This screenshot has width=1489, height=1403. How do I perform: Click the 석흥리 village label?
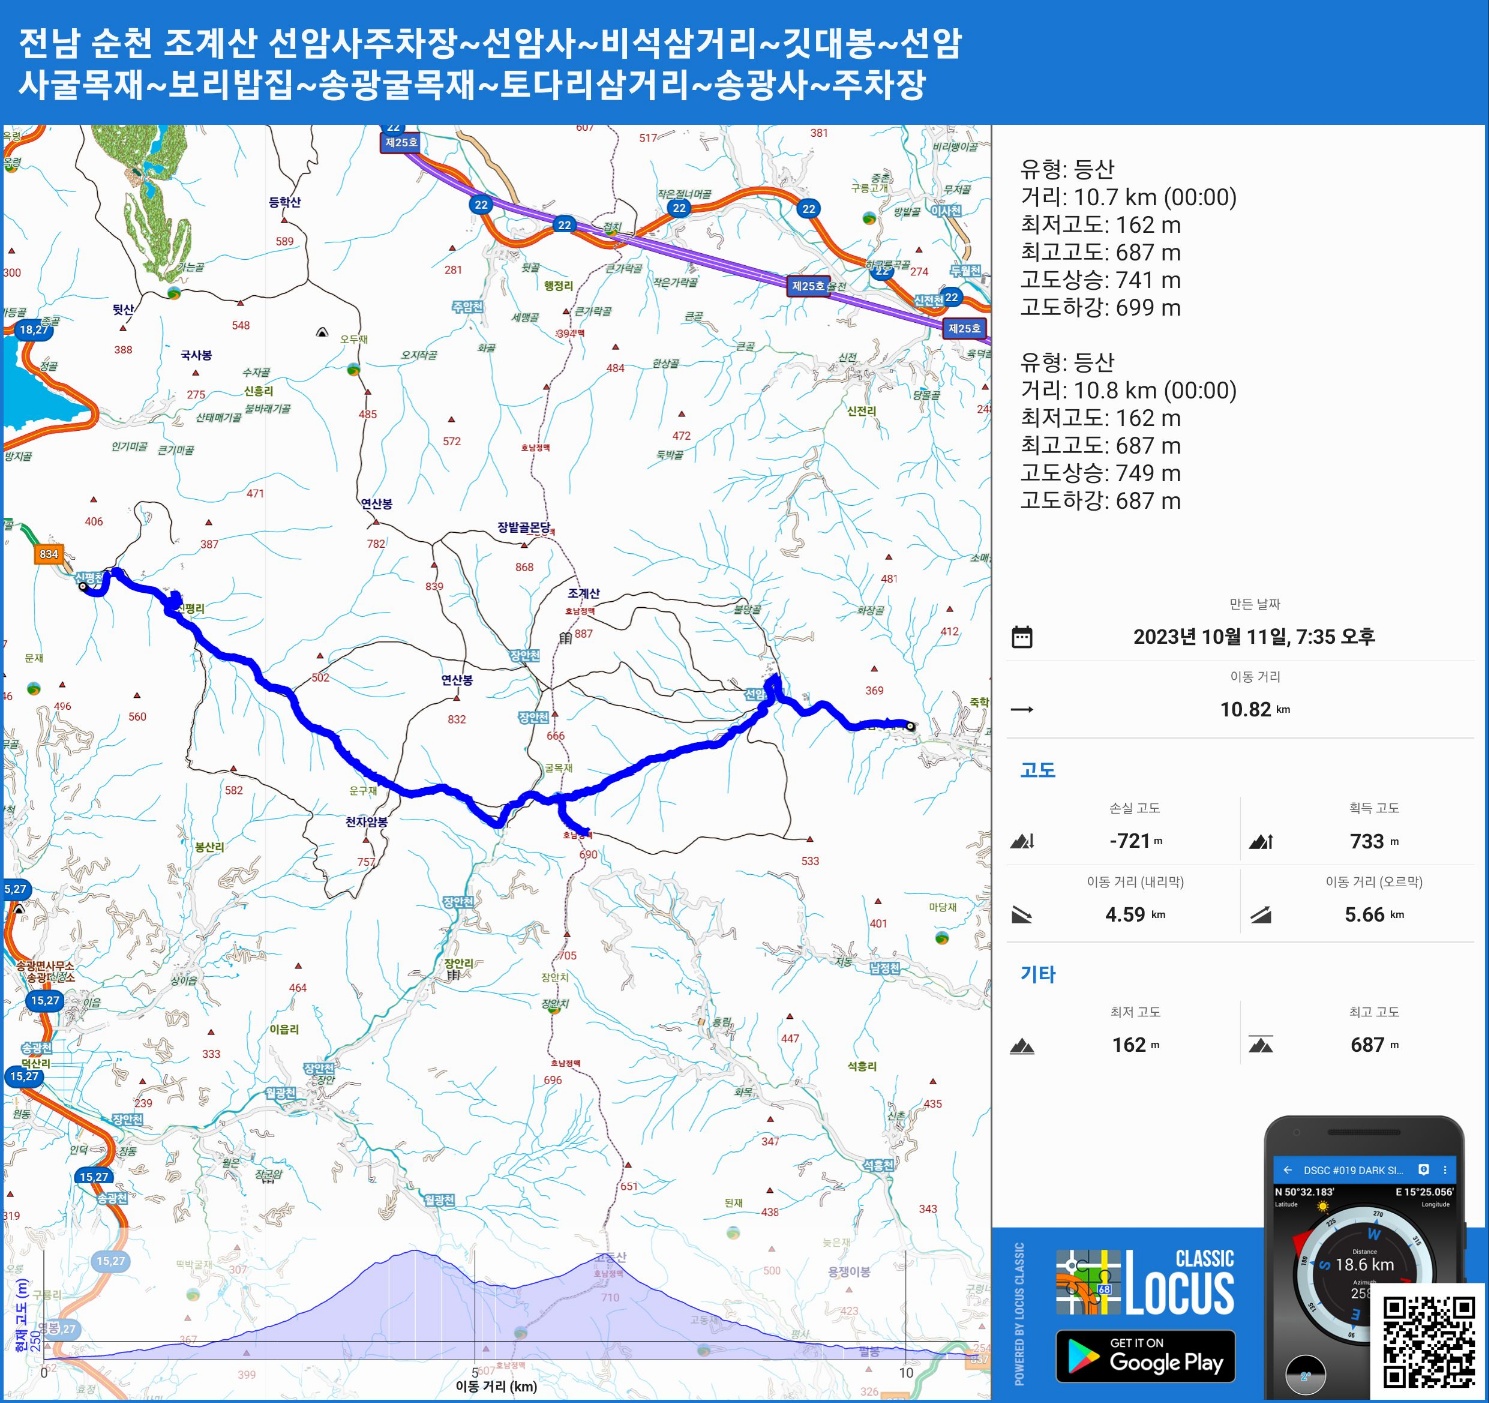861,1066
